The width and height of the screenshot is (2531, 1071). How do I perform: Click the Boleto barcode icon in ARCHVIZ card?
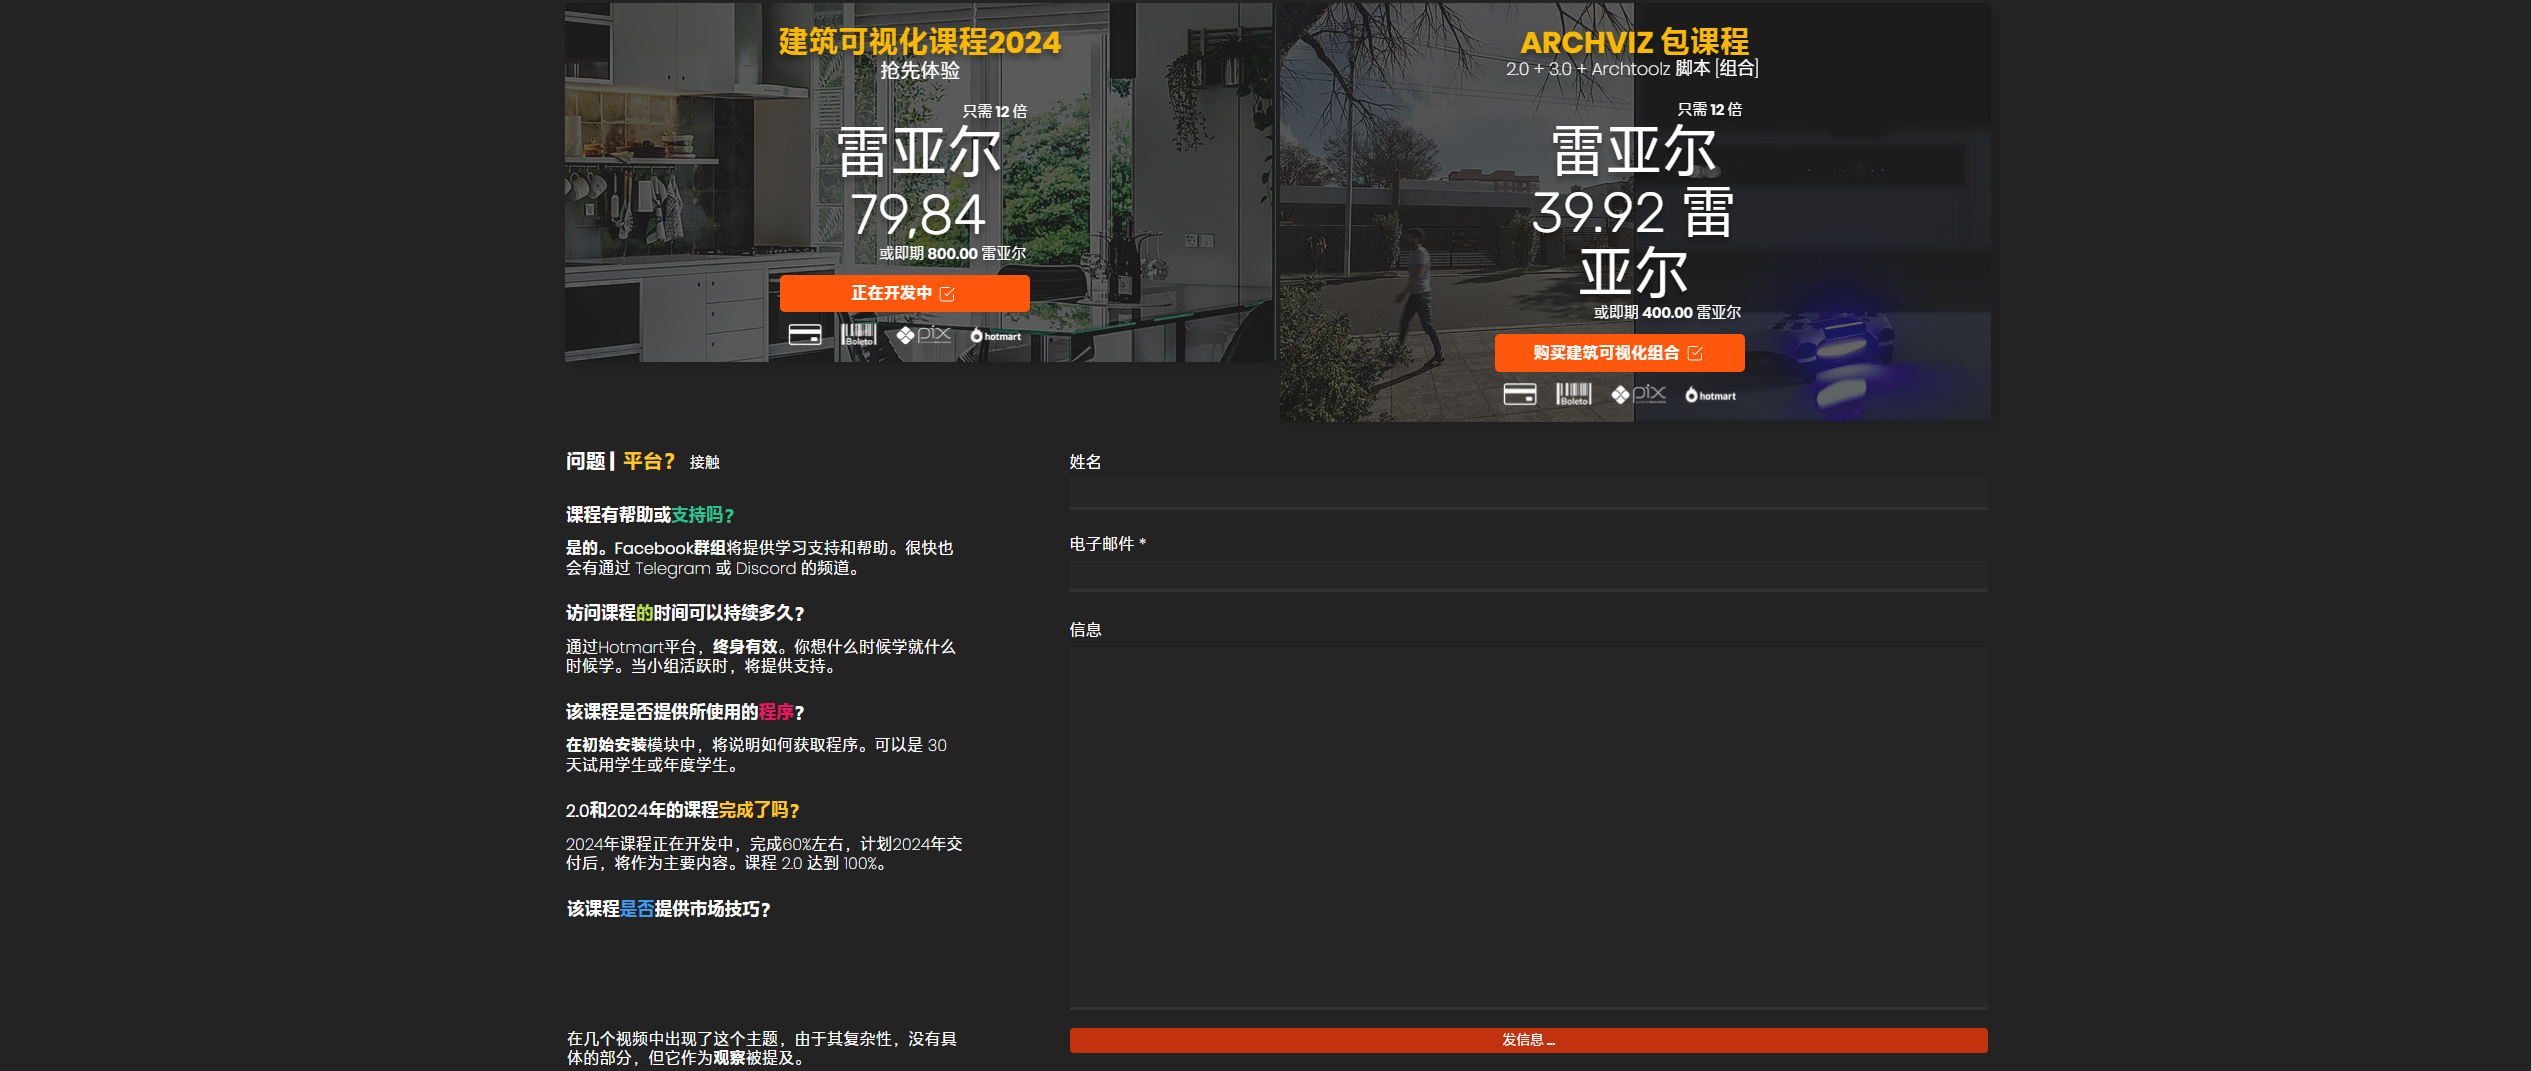[1573, 394]
